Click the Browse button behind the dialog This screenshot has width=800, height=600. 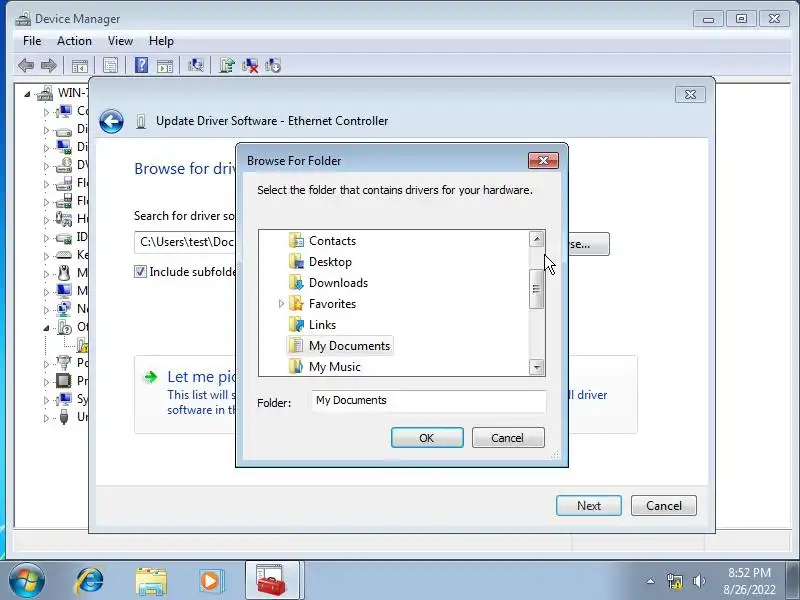click(x=588, y=244)
